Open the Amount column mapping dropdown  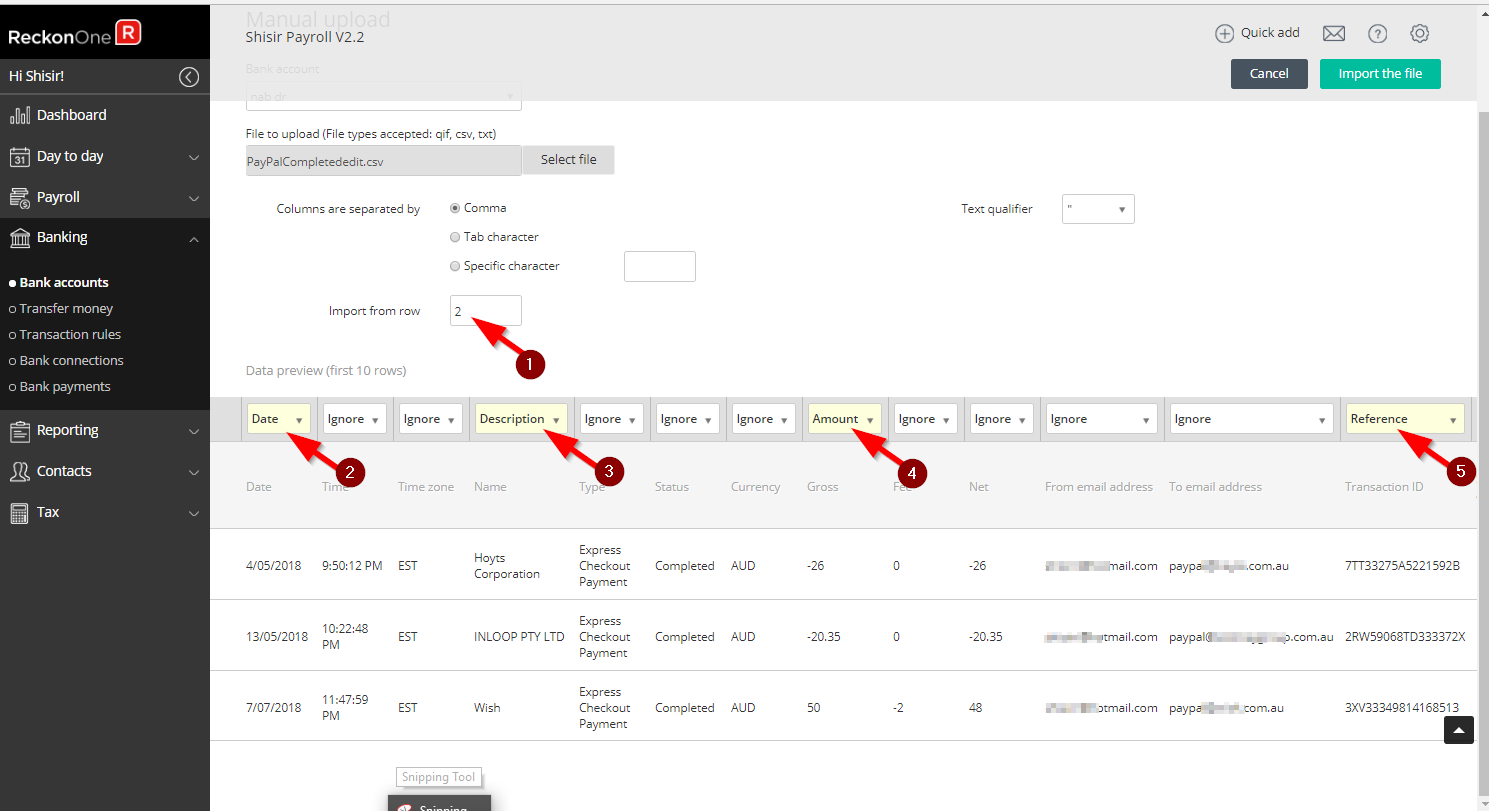[845, 419]
